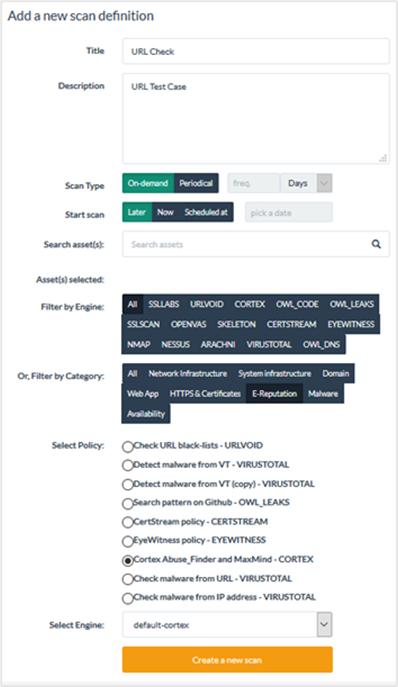The height and width of the screenshot is (687, 398).
Task: Click the freq. input box
Action: coord(253,183)
